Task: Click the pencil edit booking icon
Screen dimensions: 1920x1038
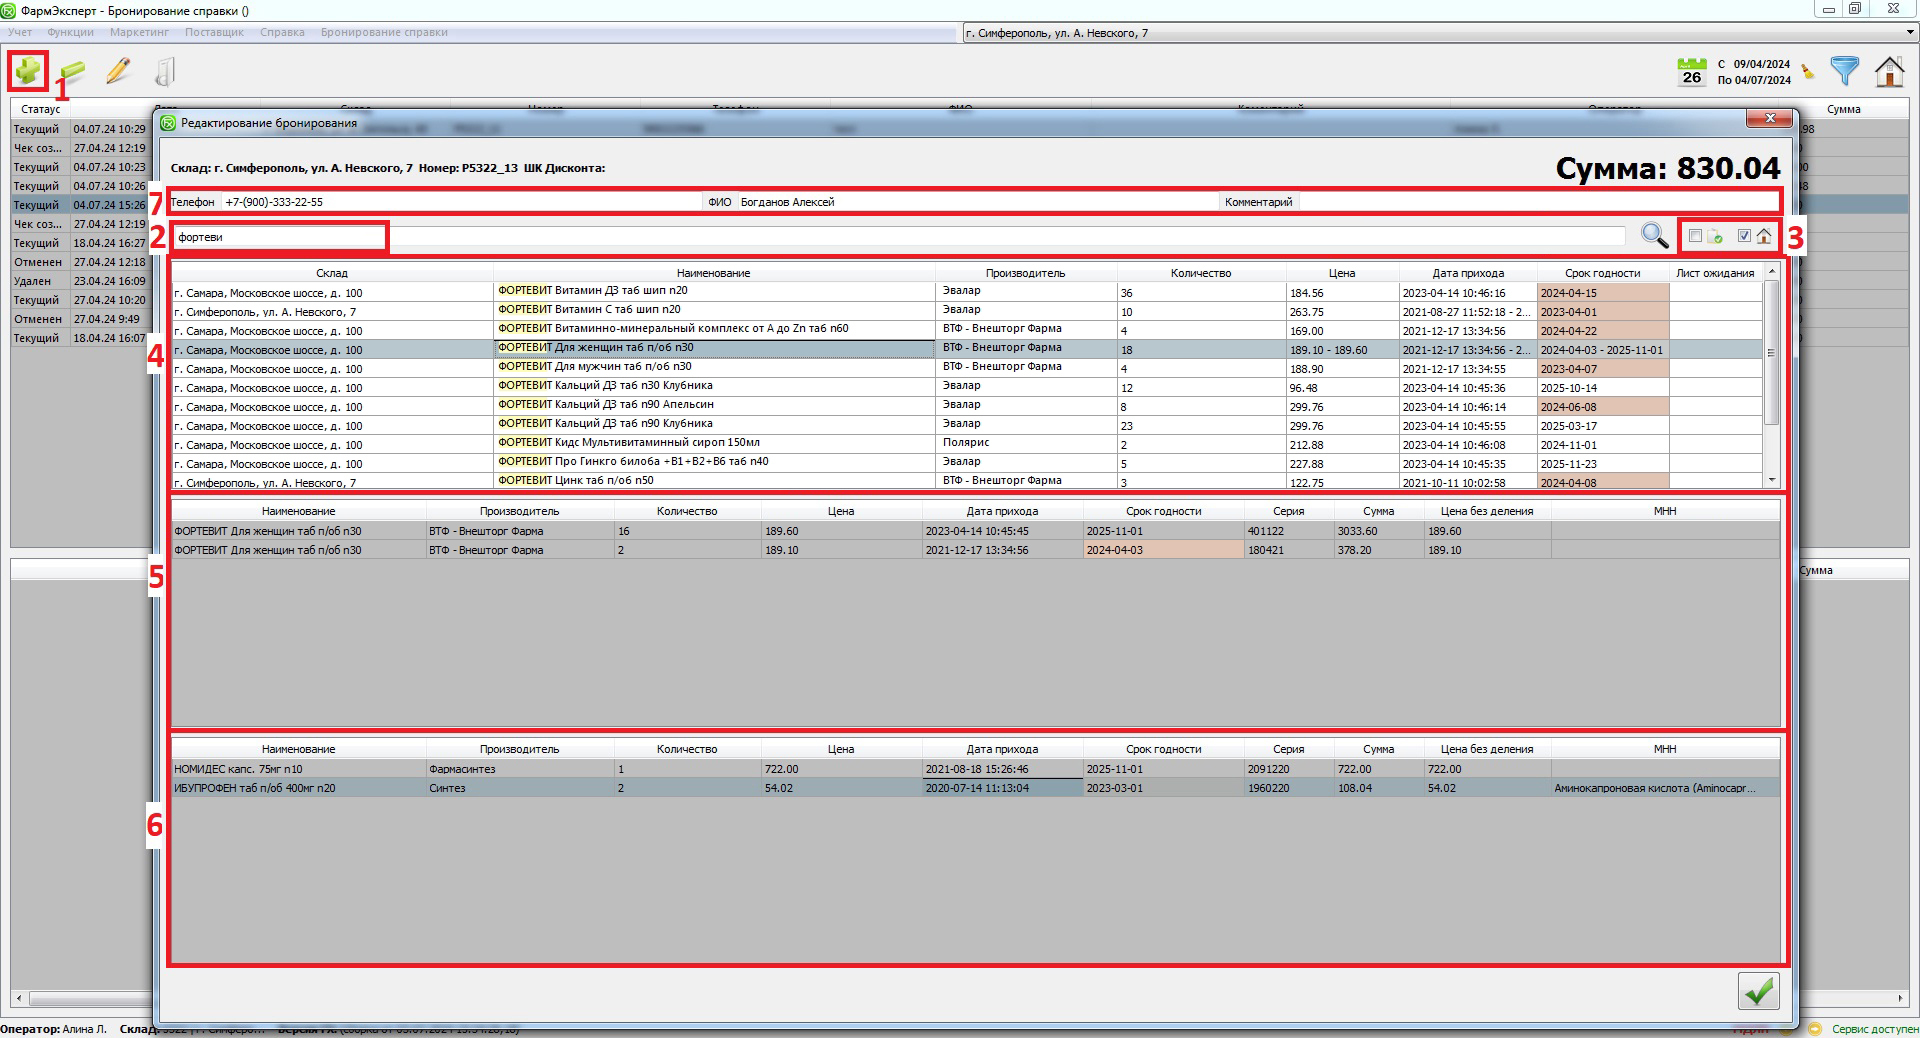Action: [x=118, y=71]
